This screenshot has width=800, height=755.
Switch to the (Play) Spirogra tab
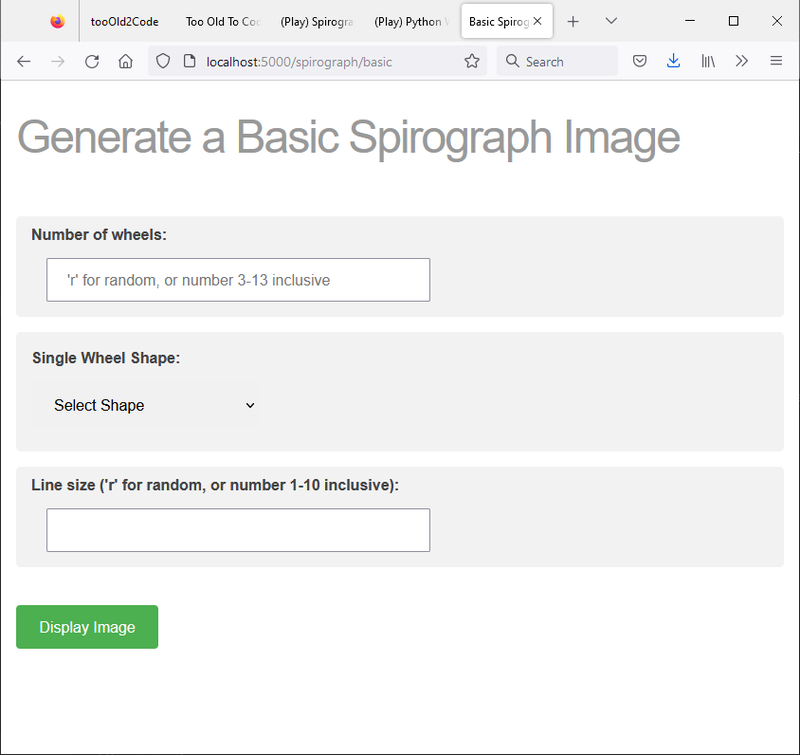tap(316, 22)
